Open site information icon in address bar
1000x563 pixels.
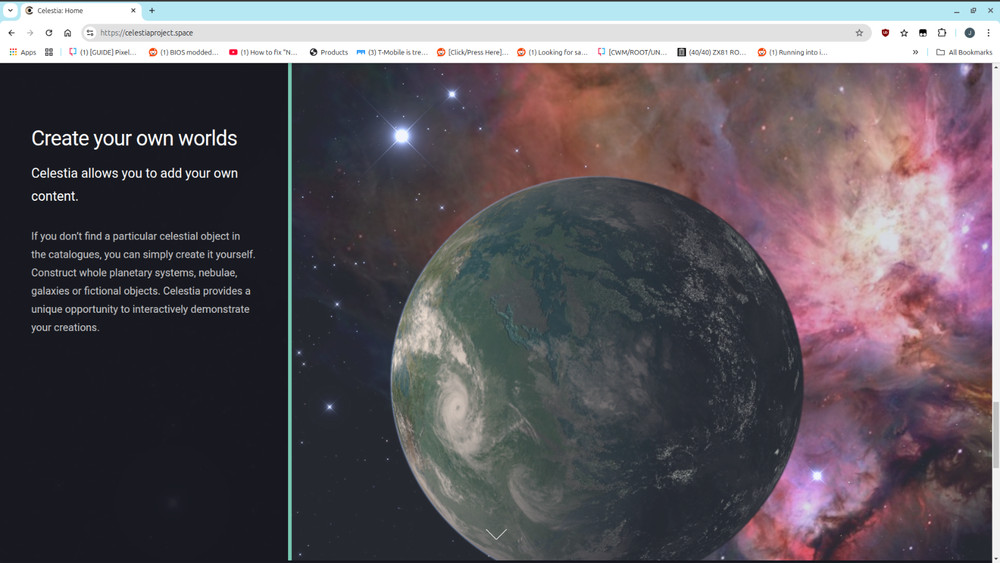90,33
